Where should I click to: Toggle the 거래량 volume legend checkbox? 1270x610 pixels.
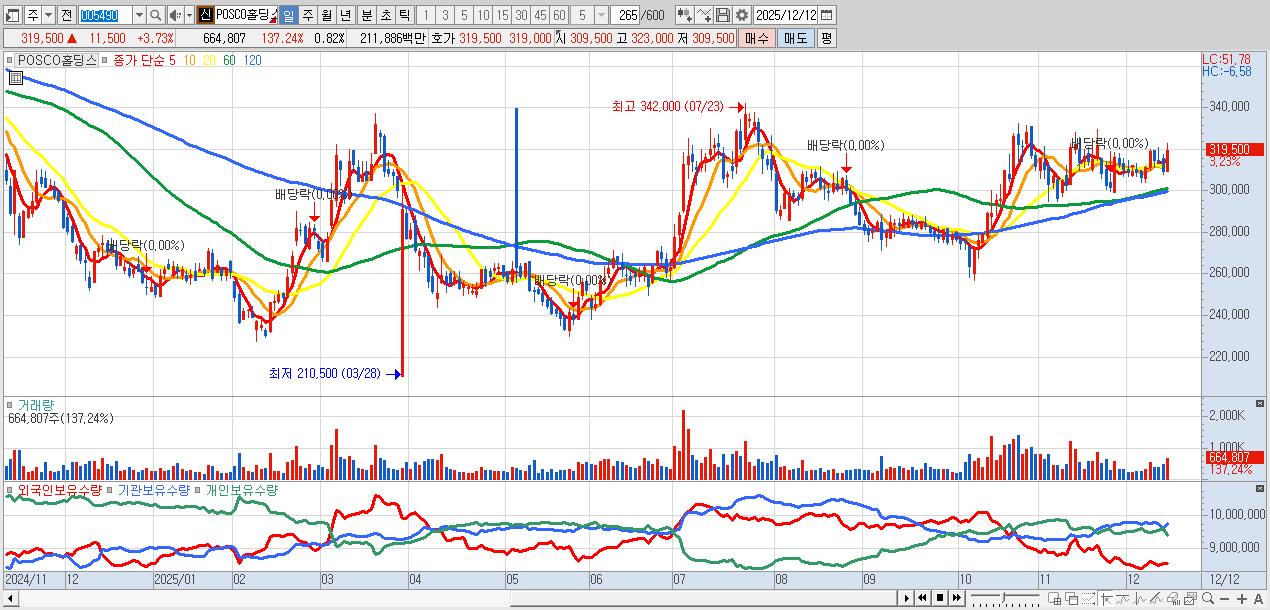pyautogui.click(x=12, y=405)
